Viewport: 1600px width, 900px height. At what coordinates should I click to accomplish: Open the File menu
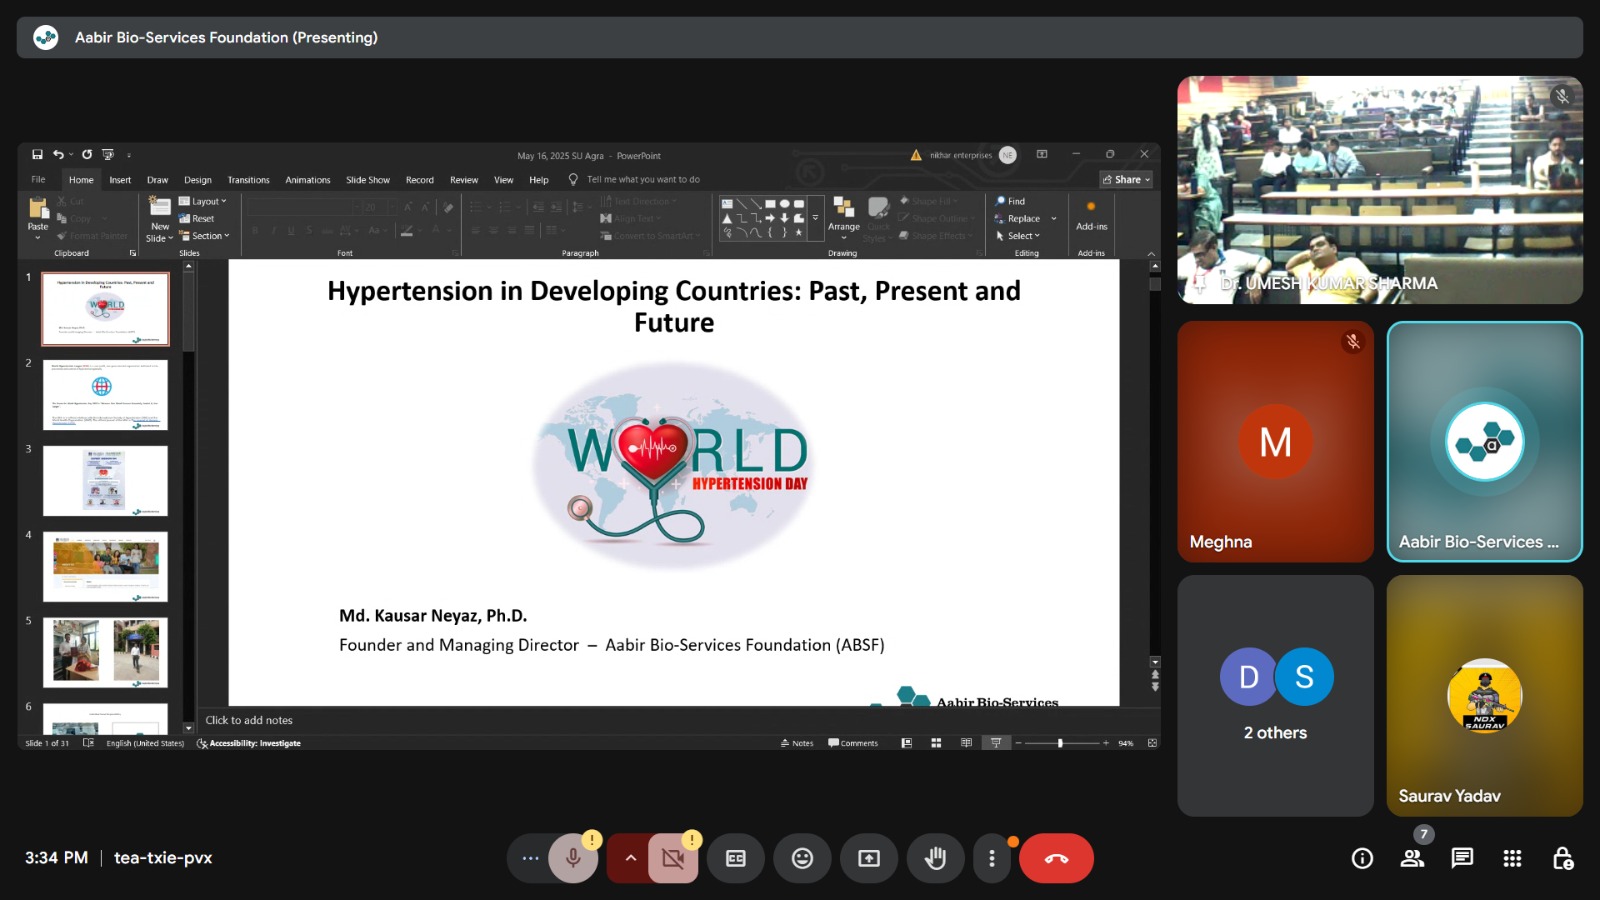click(x=38, y=180)
